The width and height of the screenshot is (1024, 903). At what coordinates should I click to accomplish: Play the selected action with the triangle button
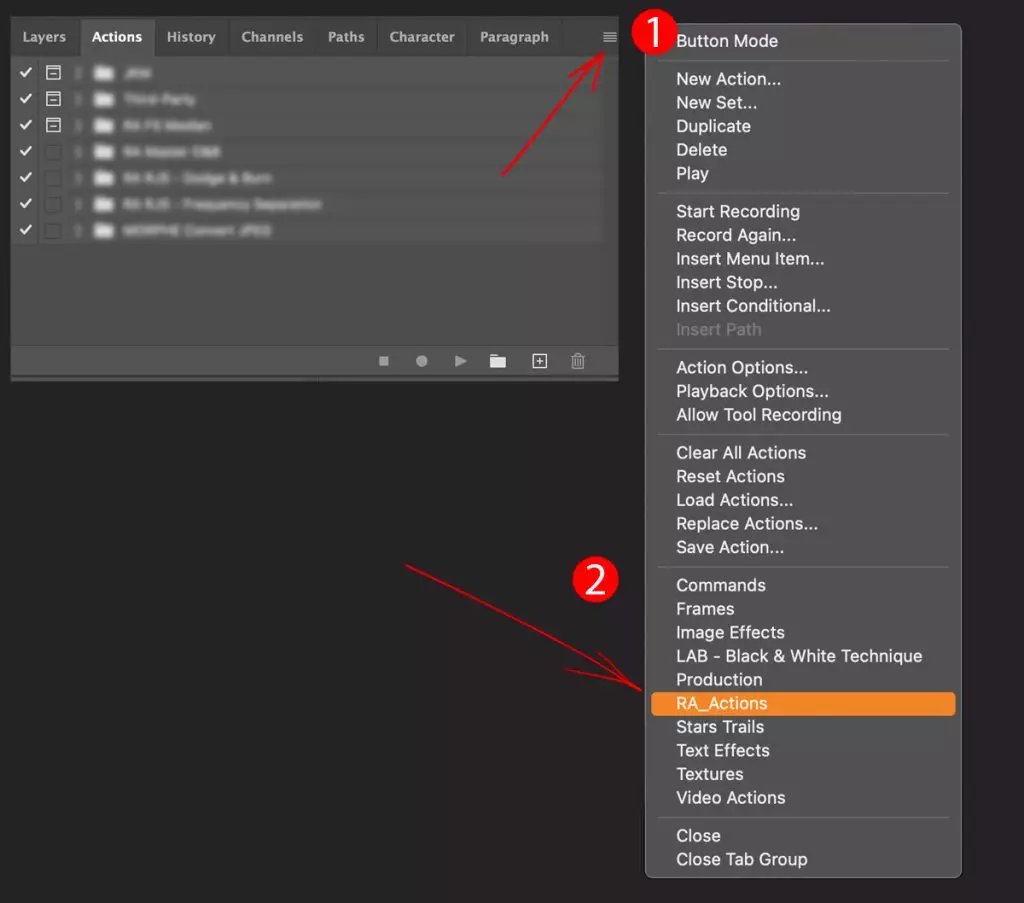click(460, 361)
